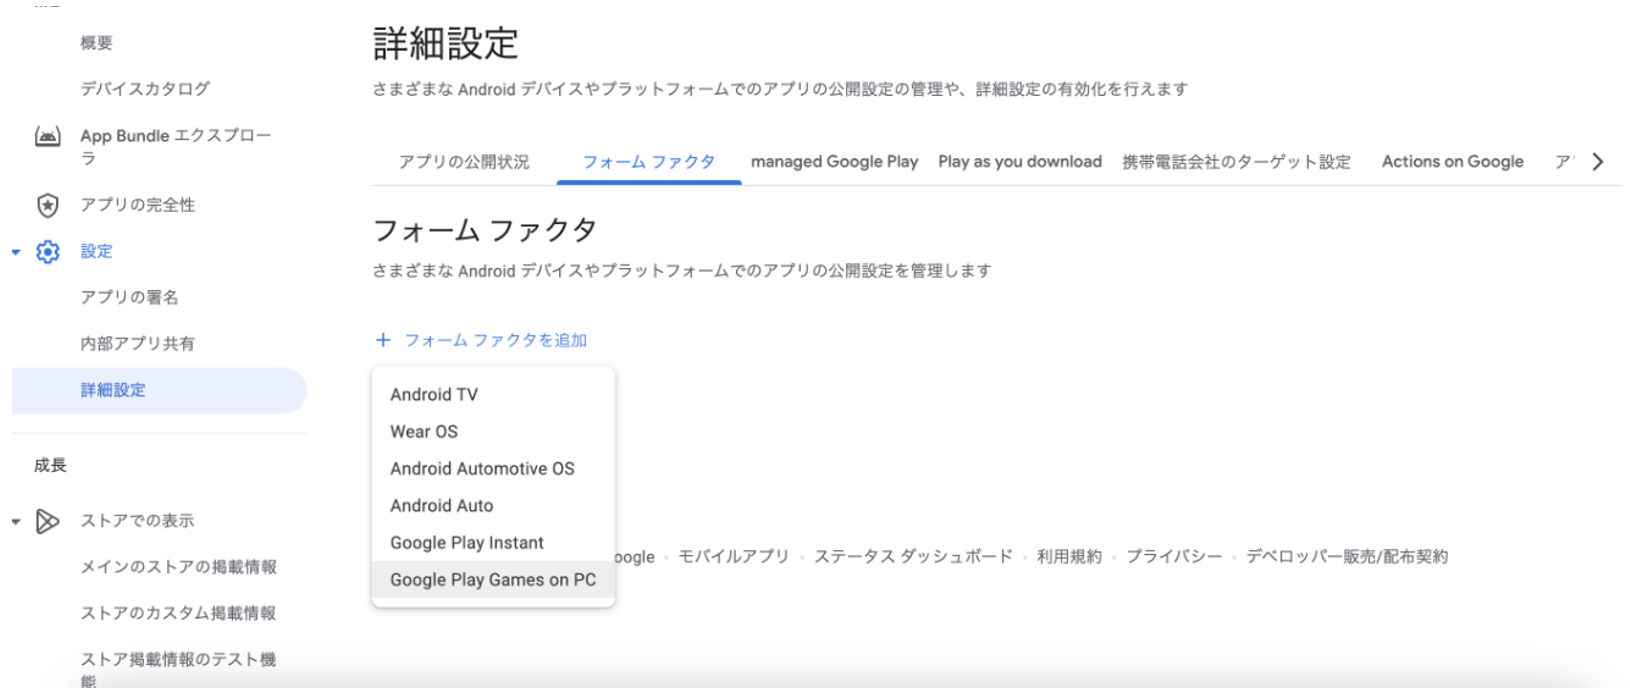Open the プライバシー footer link

(x=1173, y=557)
